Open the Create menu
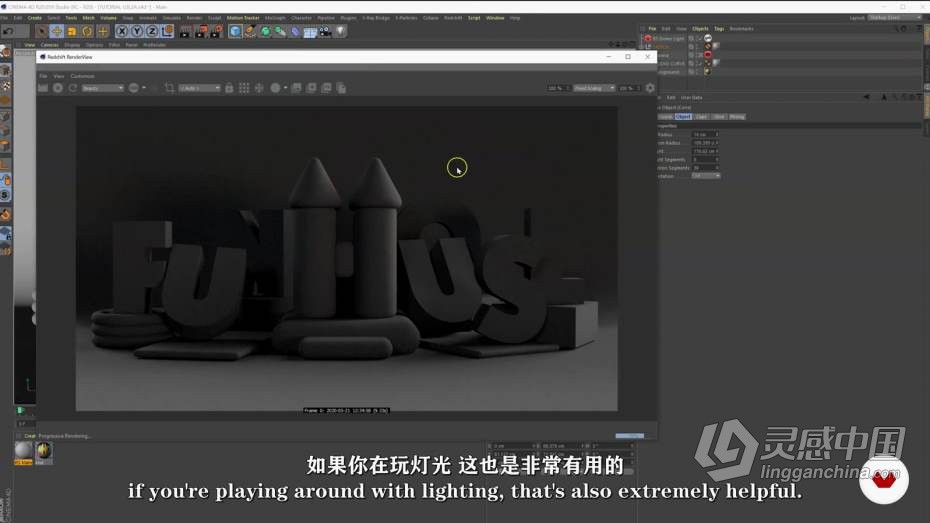The image size is (930, 523). tap(34, 18)
